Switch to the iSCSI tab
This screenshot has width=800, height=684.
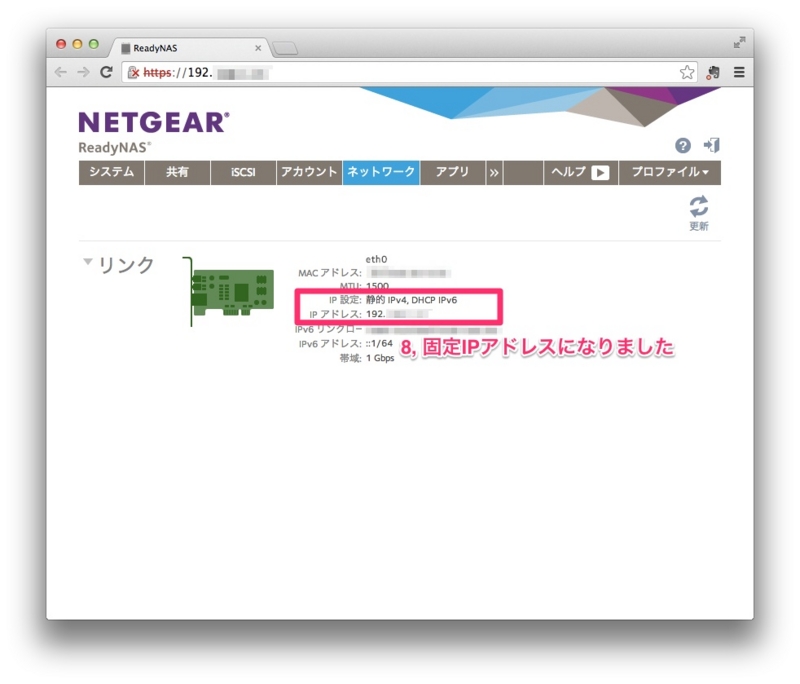(243, 172)
